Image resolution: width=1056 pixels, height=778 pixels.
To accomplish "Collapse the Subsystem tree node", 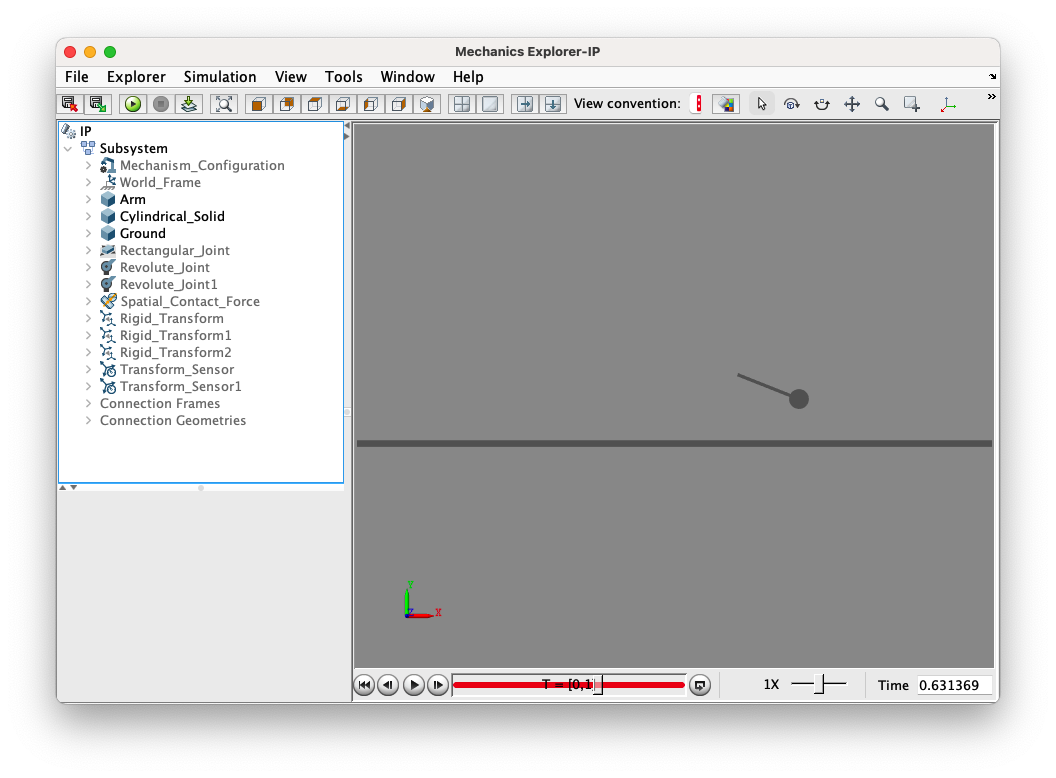I will (x=68, y=148).
